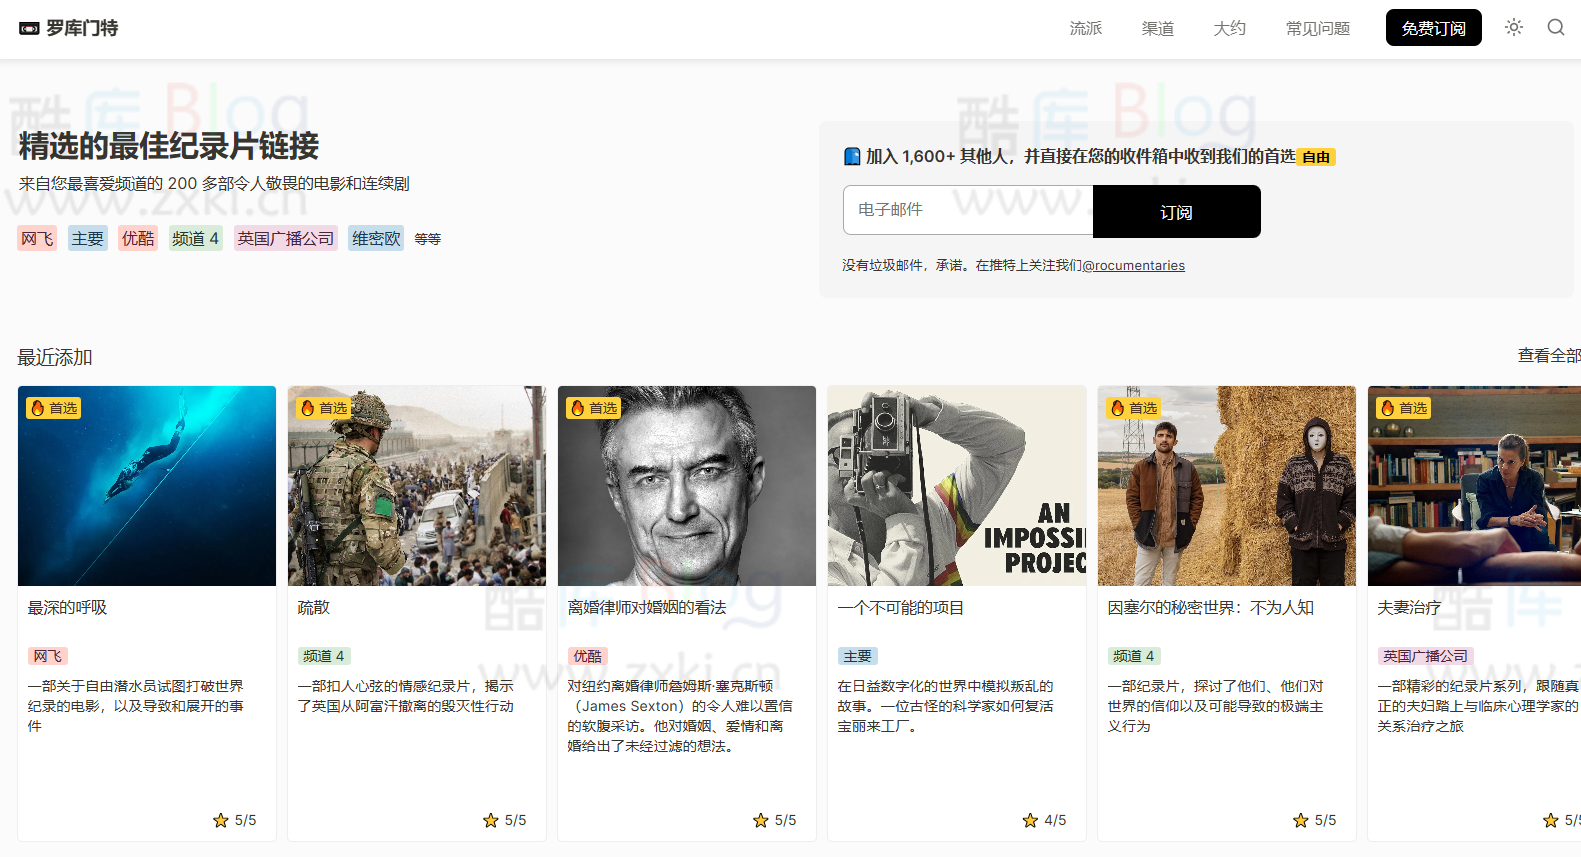The height and width of the screenshot is (857, 1581).
Task: Focus the 电子邮件 input field
Action: pos(968,210)
